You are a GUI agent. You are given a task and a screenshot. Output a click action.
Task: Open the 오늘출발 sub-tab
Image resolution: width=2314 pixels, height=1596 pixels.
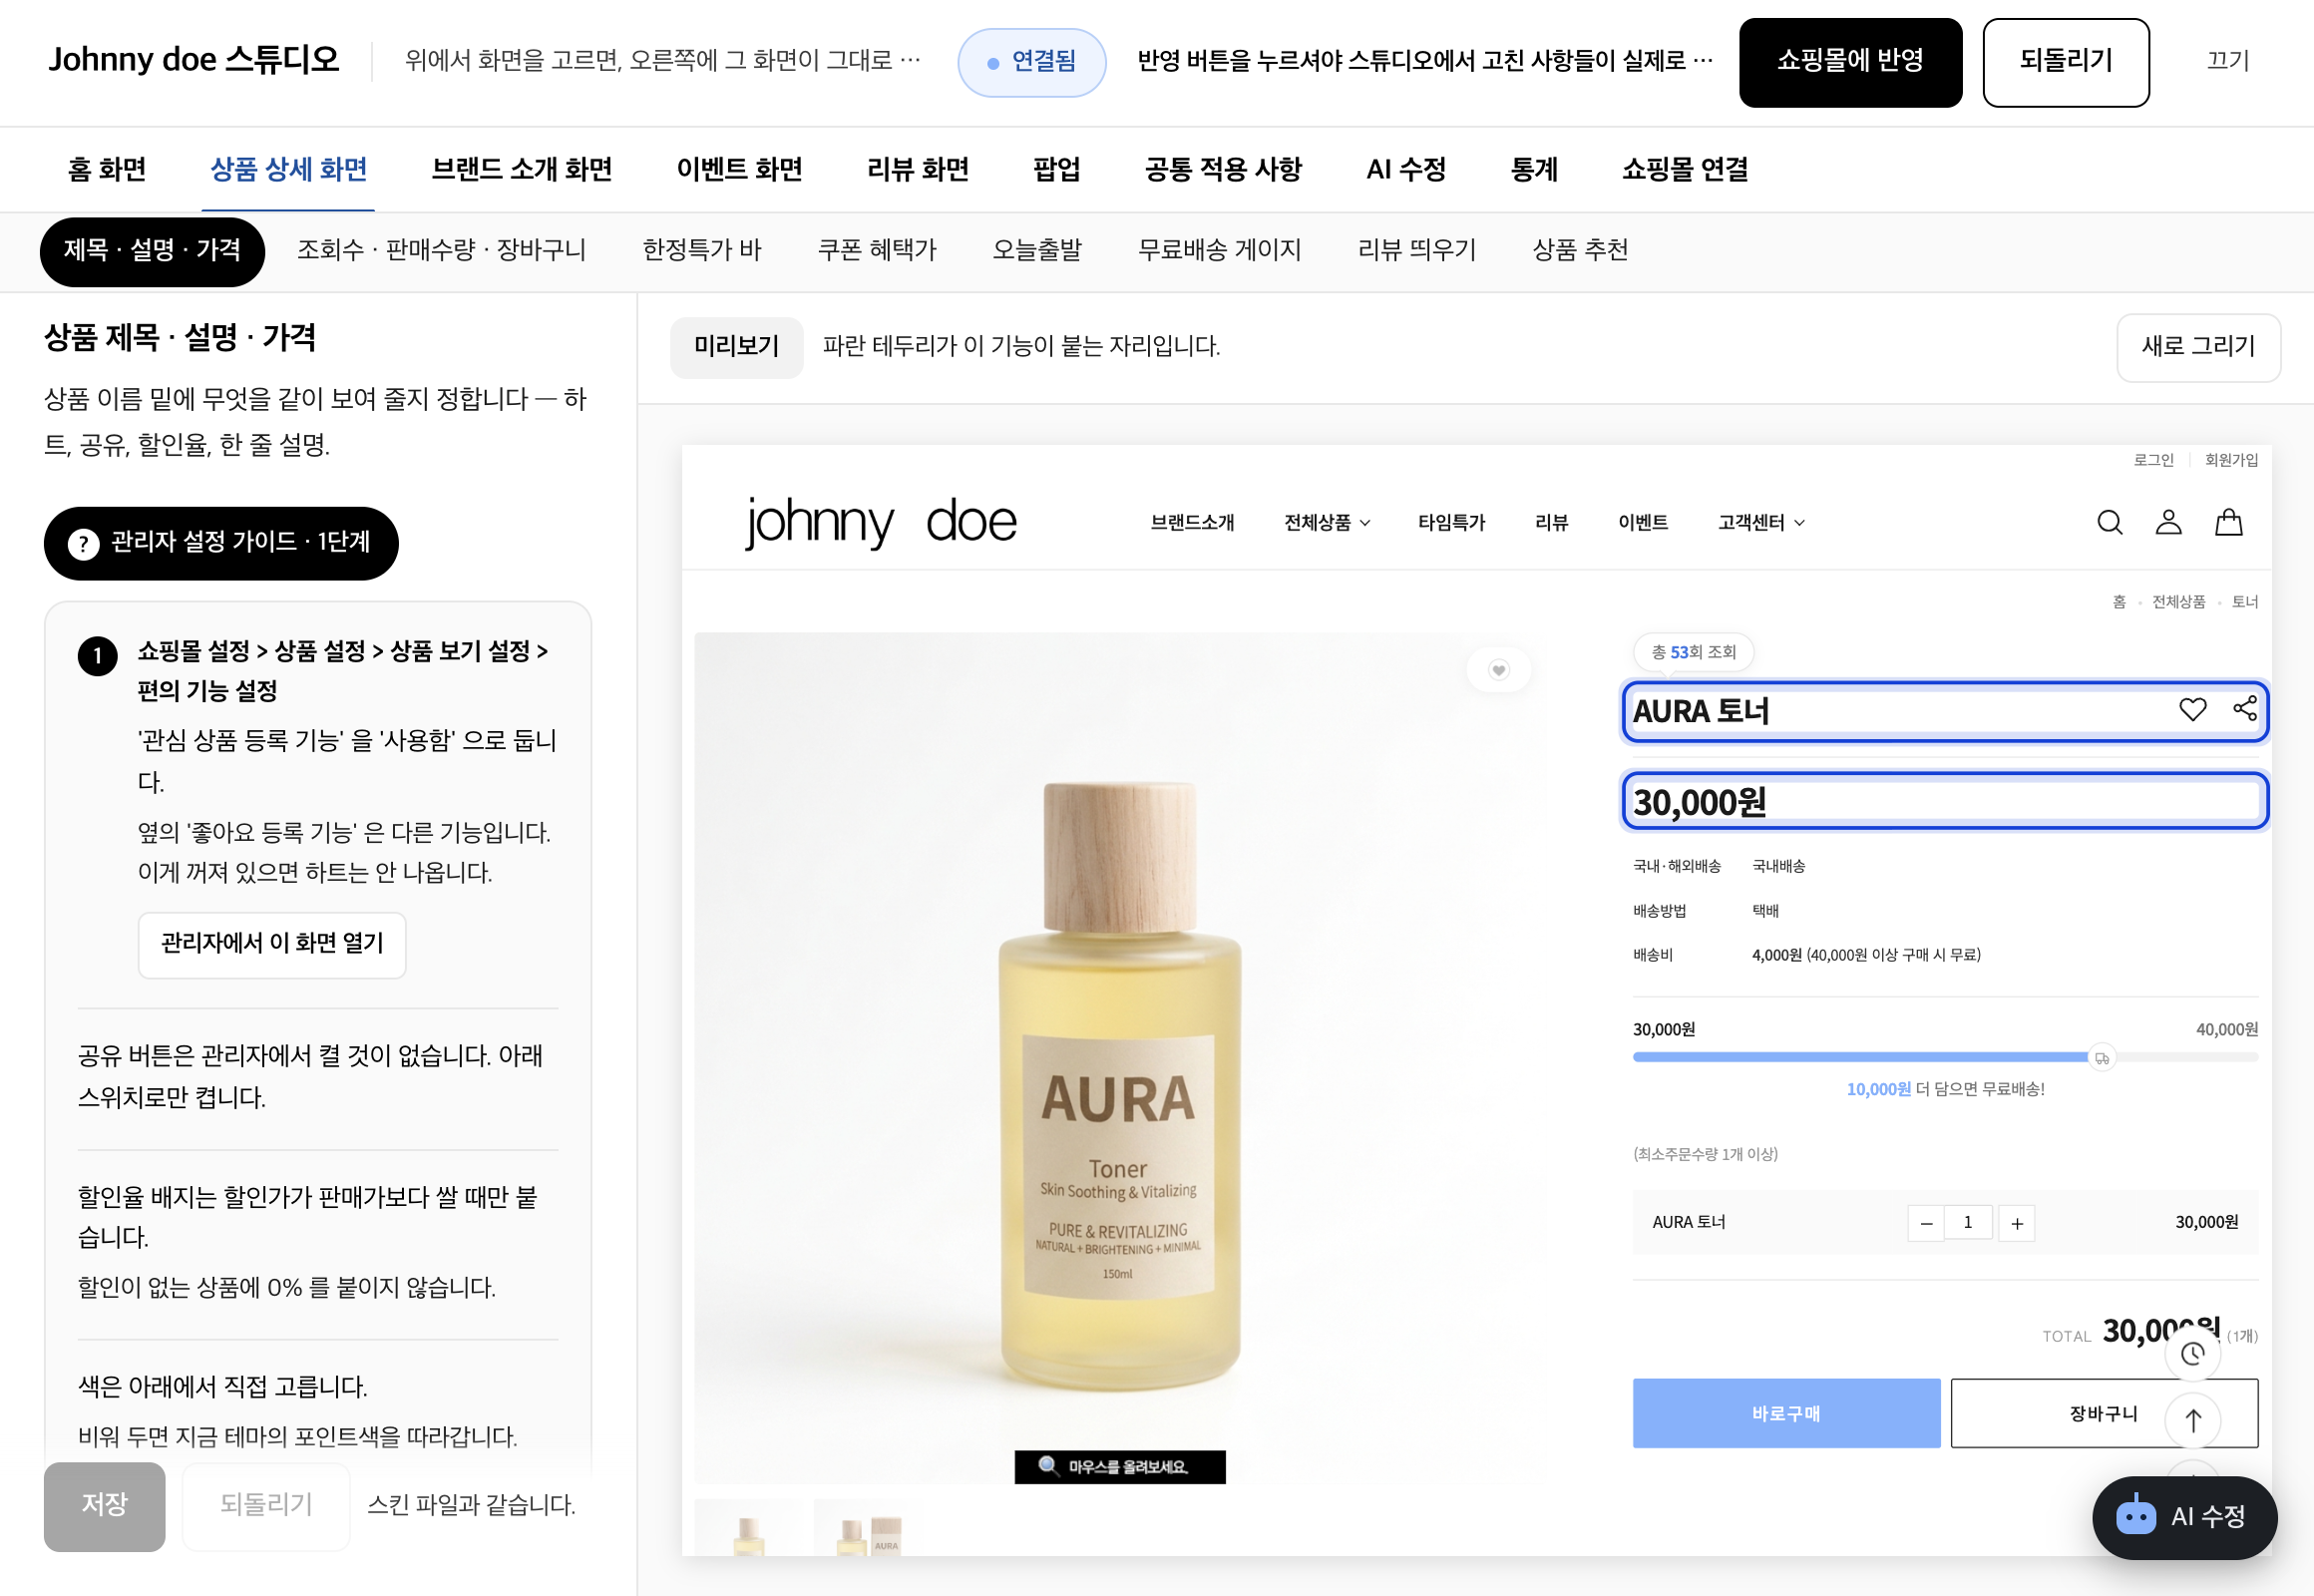[x=1037, y=250]
